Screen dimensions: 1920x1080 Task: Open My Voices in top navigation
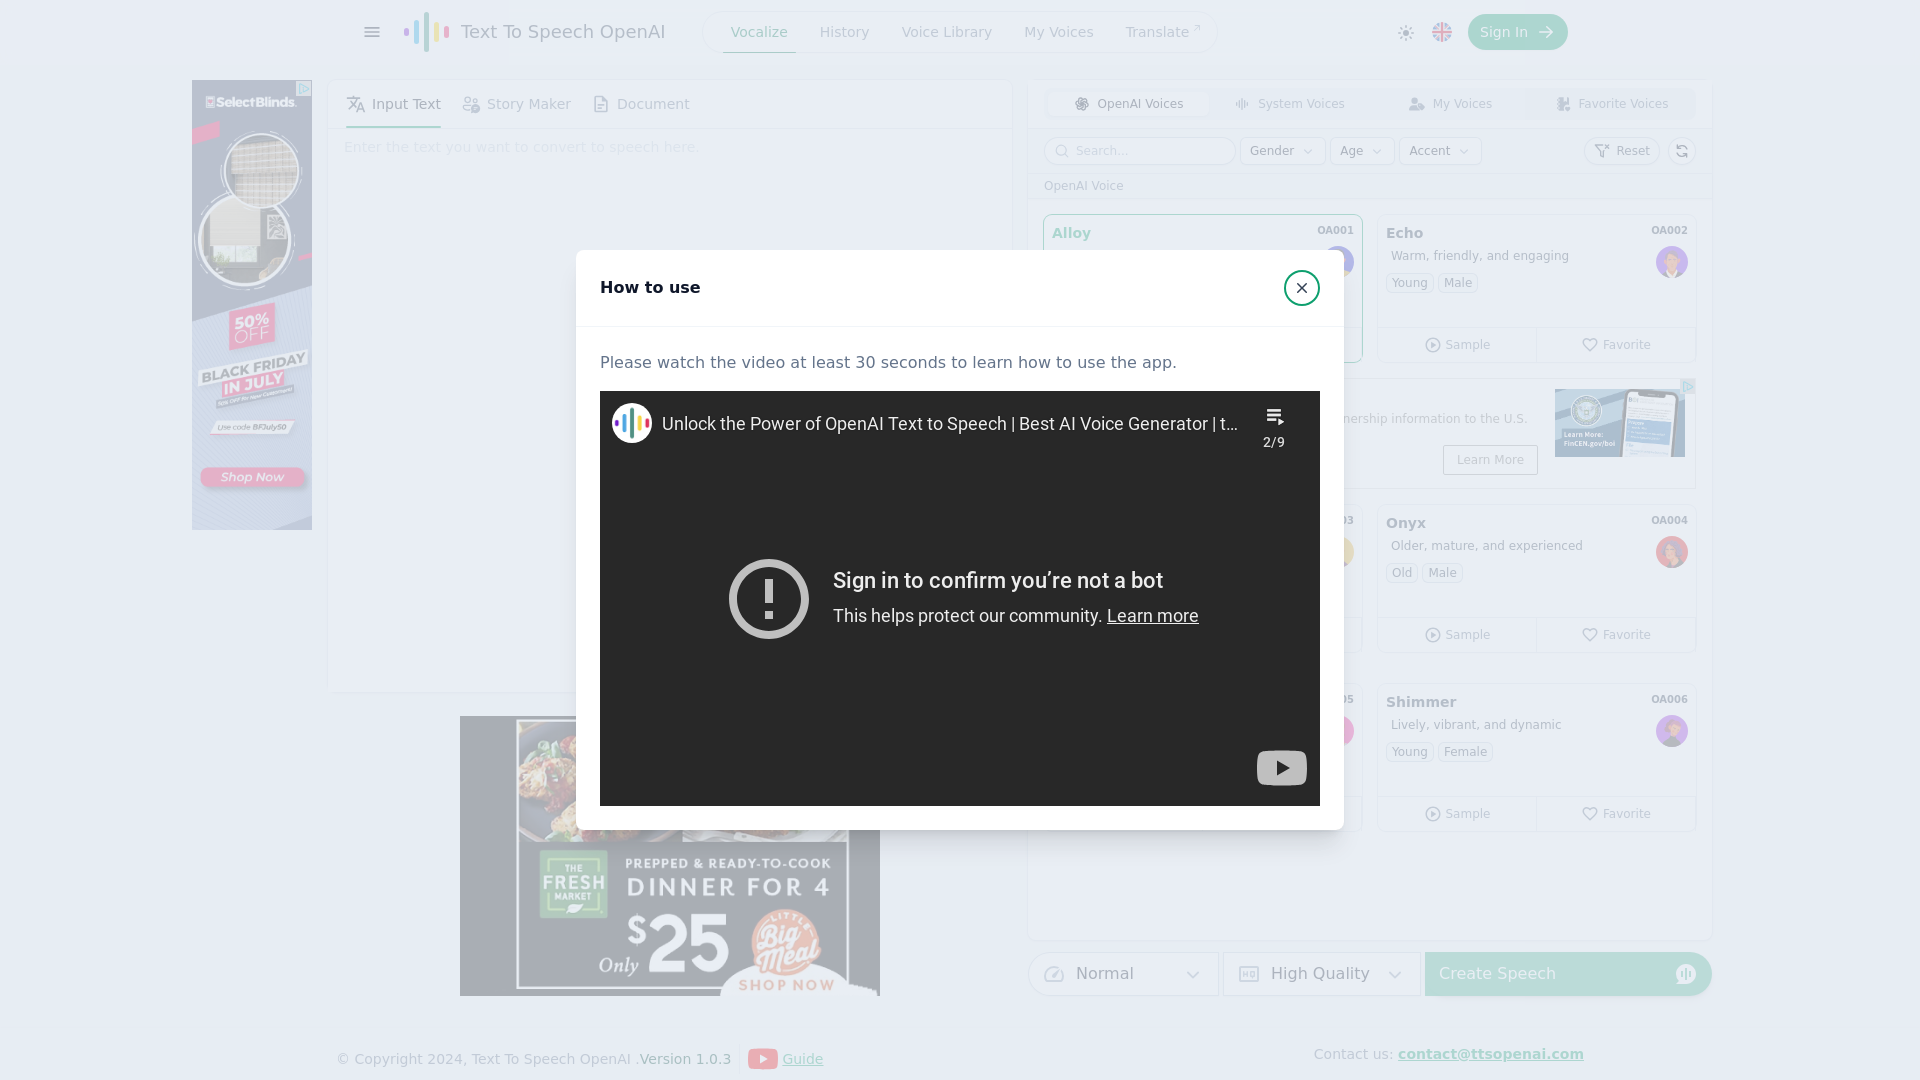1058,32
